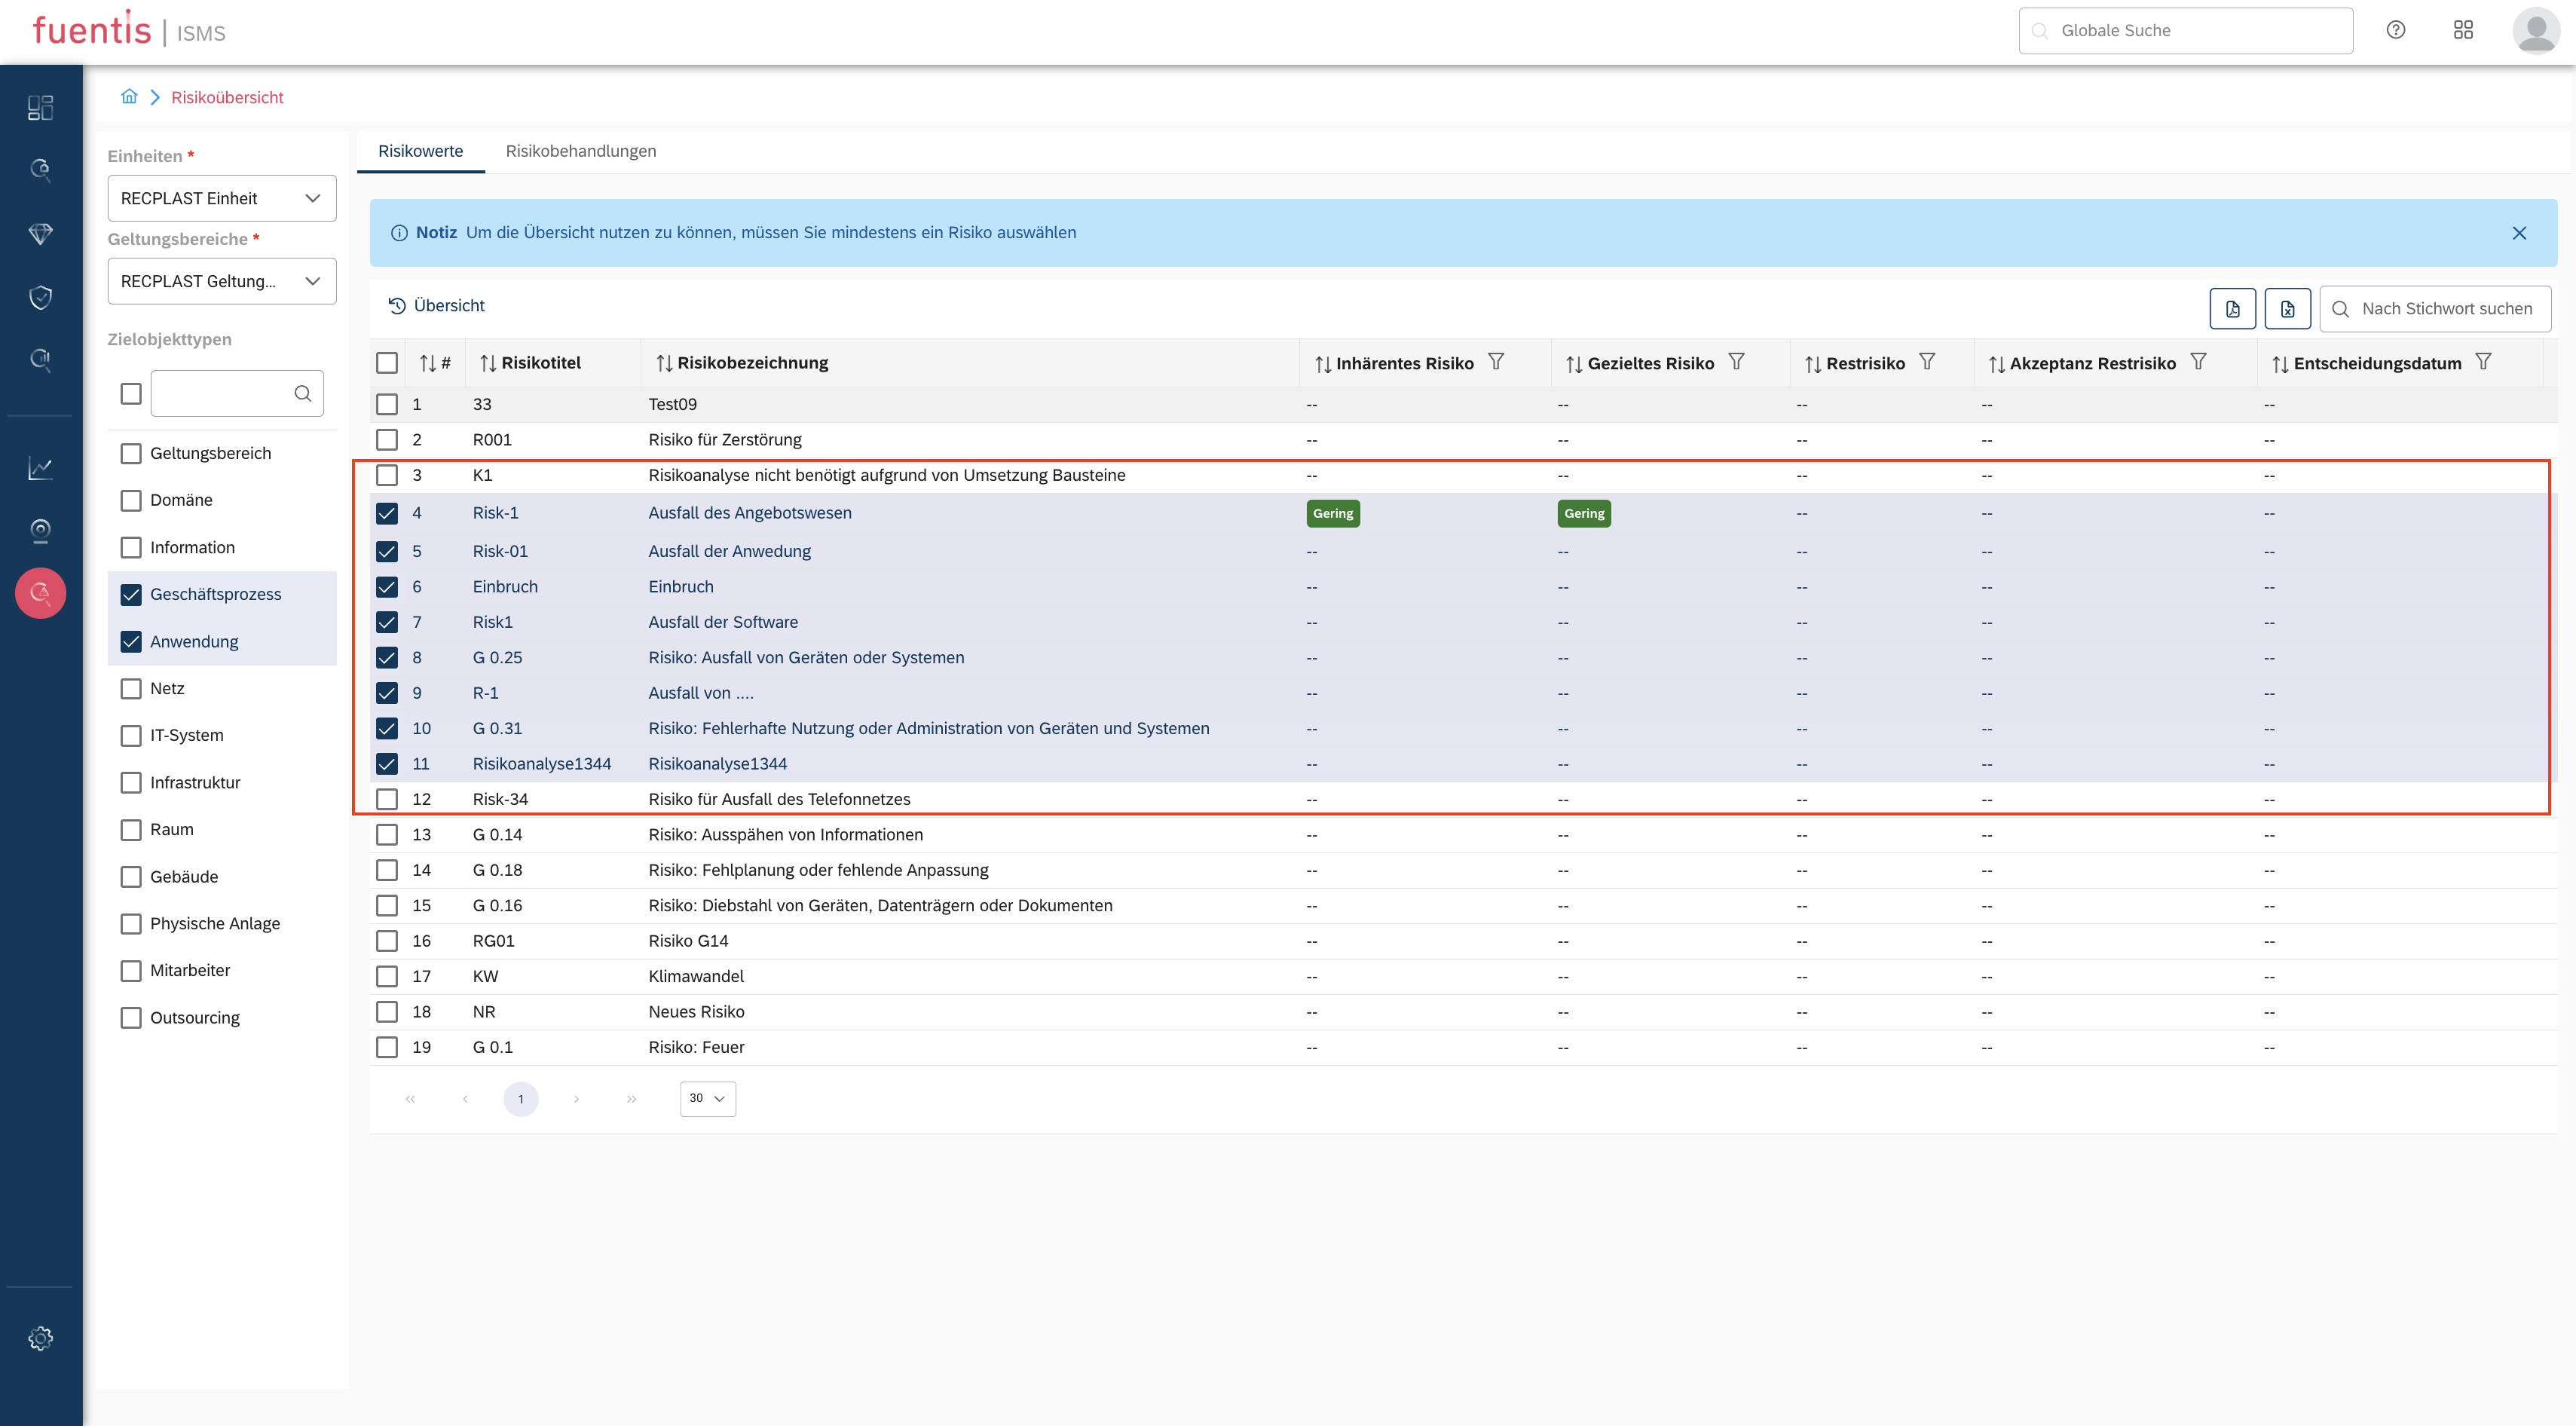Open filter for Inhärentes Risiko column
Image resolution: width=2576 pixels, height=1426 pixels.
[x=1496, y=362]
